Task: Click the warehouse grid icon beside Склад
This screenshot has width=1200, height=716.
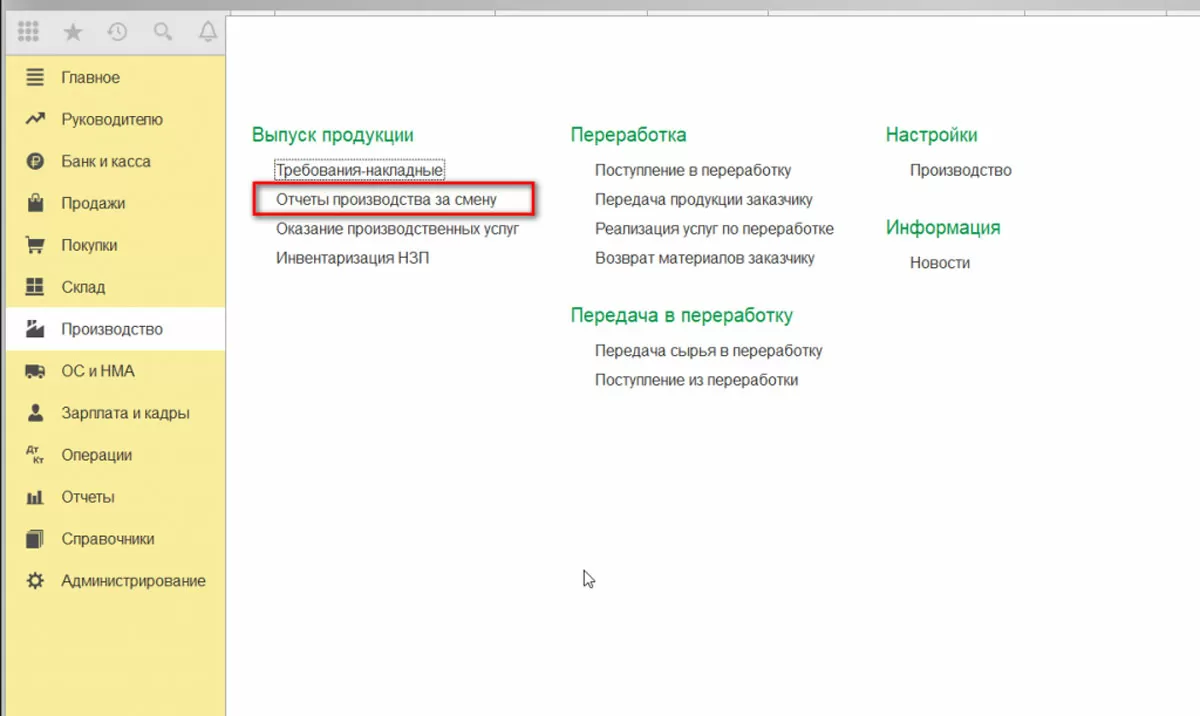Action: point(35,287)
